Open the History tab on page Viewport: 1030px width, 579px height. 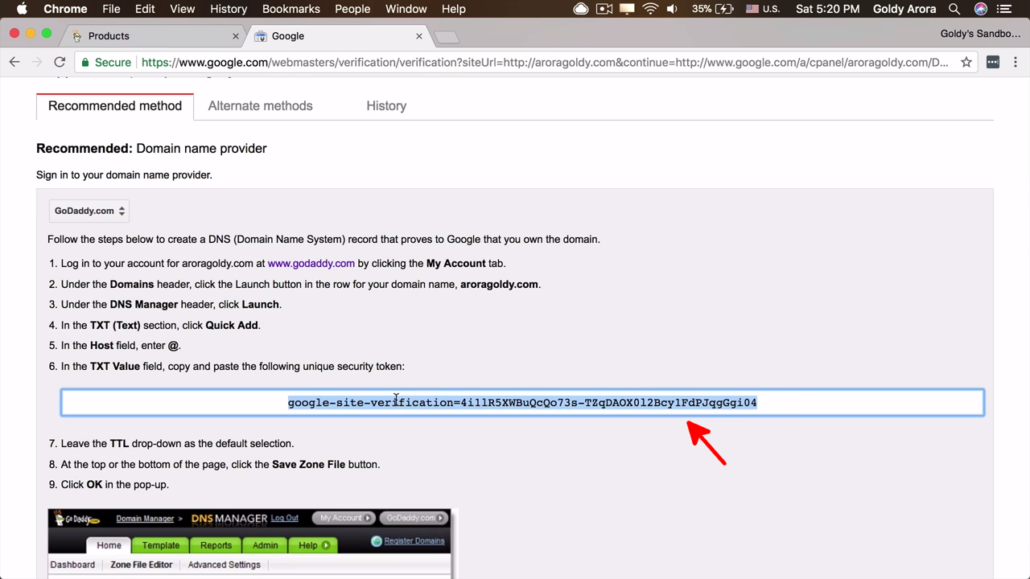(x=386, y=106)
